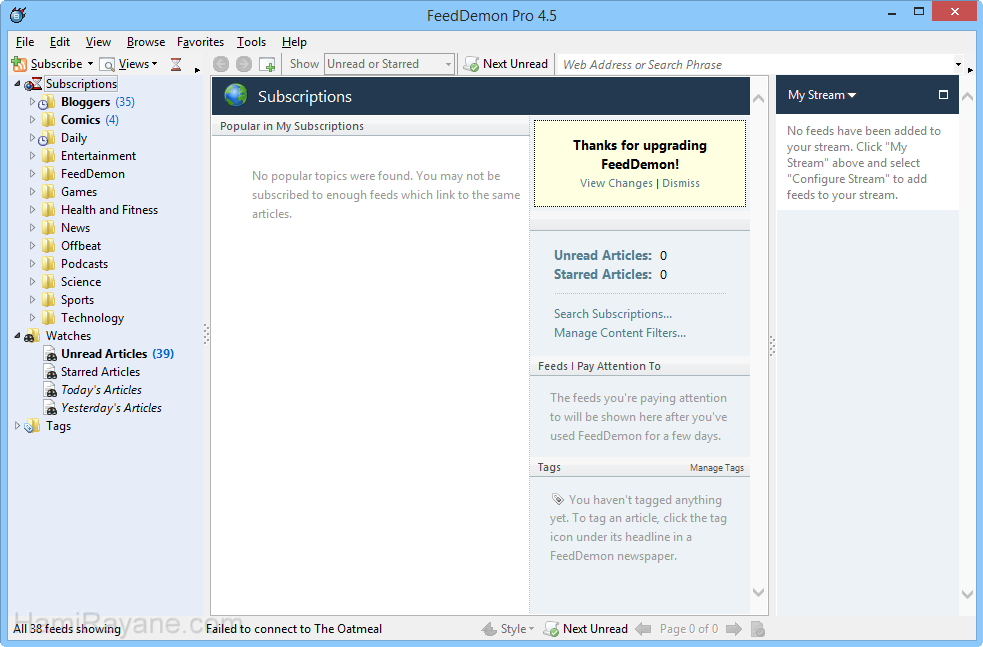Click the Starred Articles watch icon

51,372
